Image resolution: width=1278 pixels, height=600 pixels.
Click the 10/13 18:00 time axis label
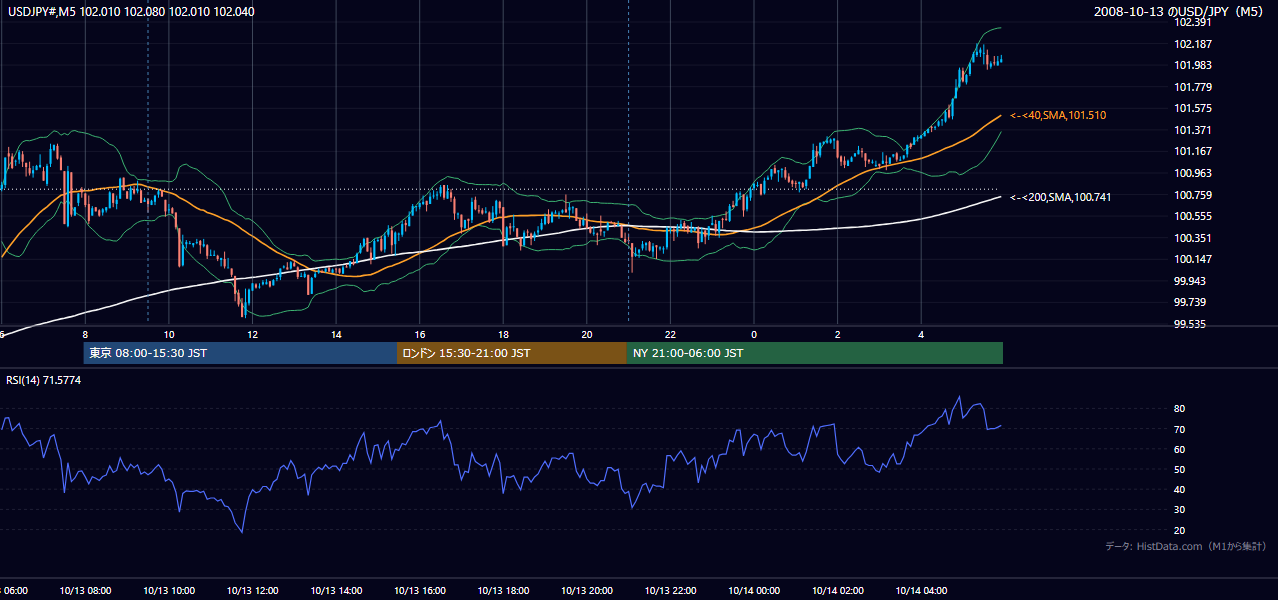click(x=503, y=591)
